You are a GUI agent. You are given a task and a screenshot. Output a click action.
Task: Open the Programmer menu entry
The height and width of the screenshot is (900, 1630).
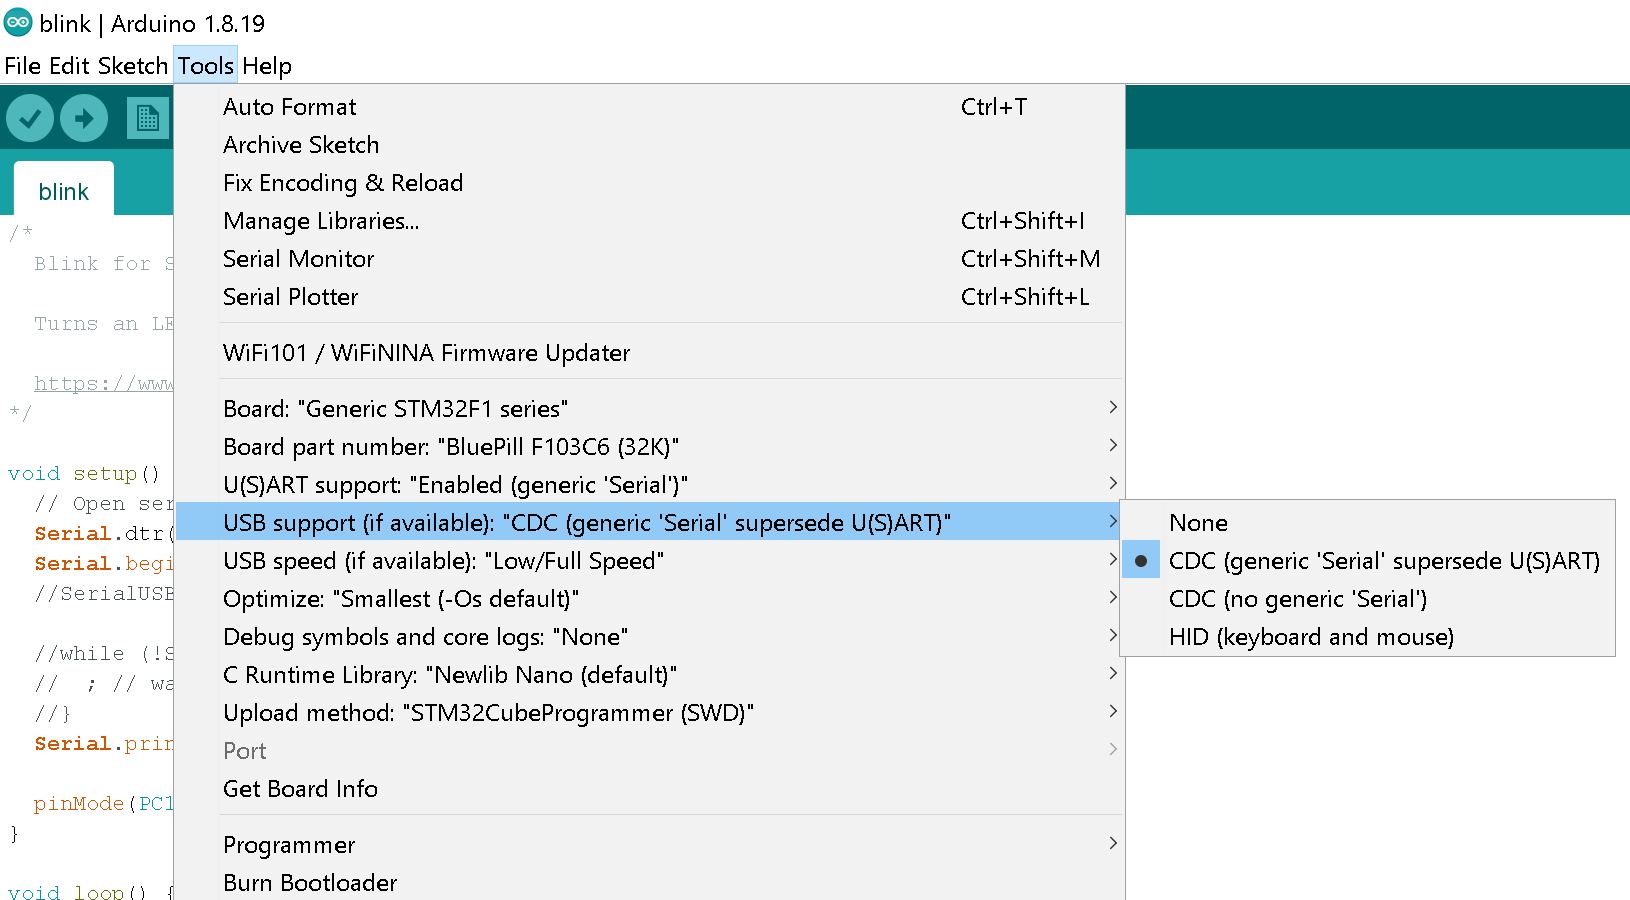(649, 845)
